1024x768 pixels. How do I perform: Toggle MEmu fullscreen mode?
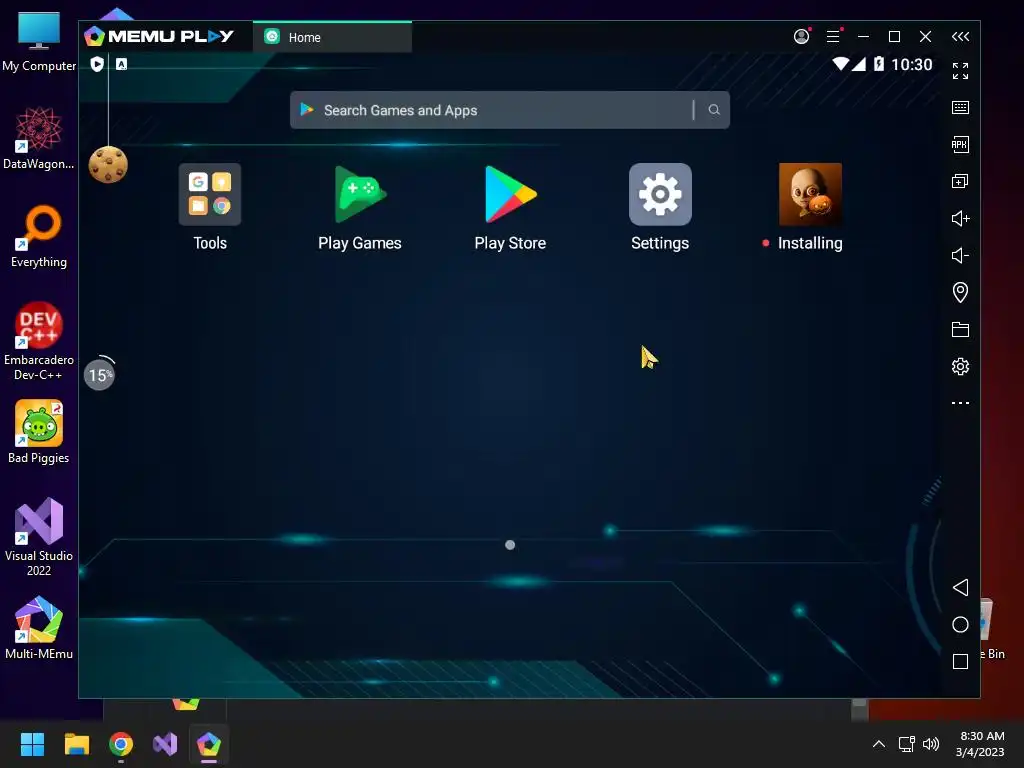click(x=960, y=71)
